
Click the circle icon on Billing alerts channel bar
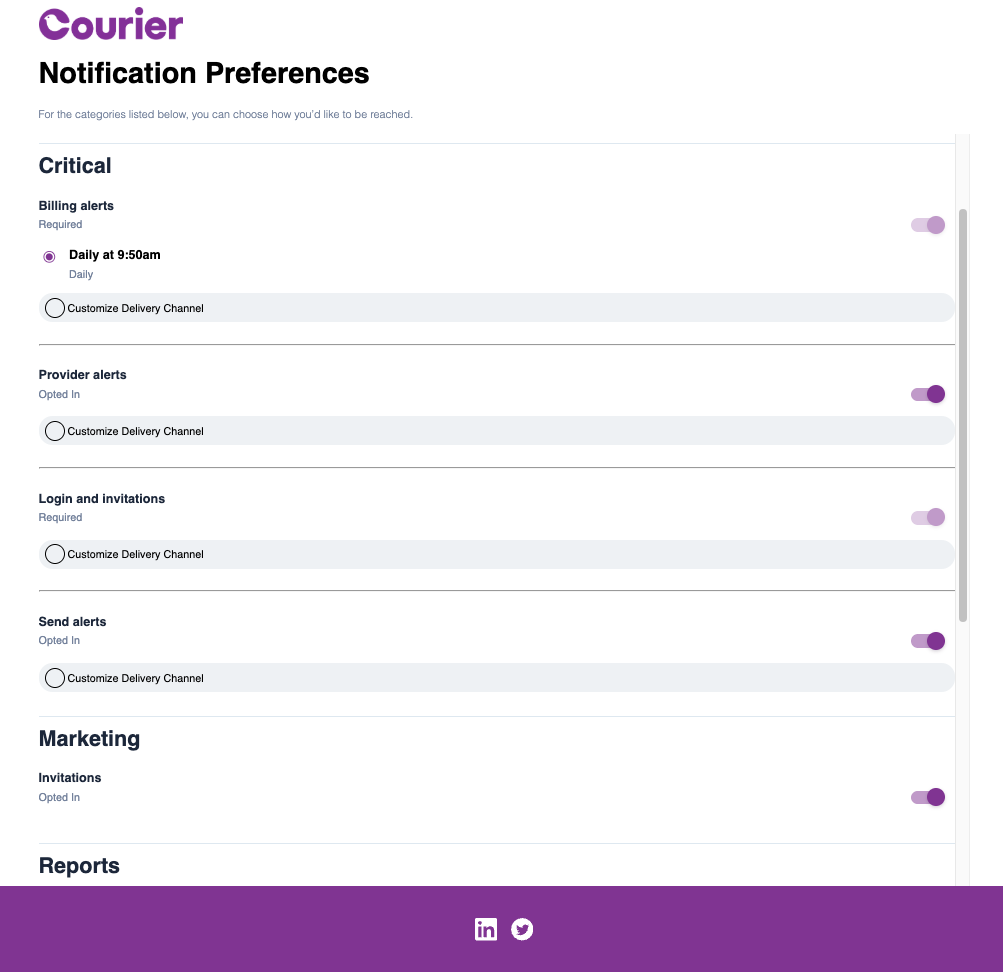tap(55, 307)
